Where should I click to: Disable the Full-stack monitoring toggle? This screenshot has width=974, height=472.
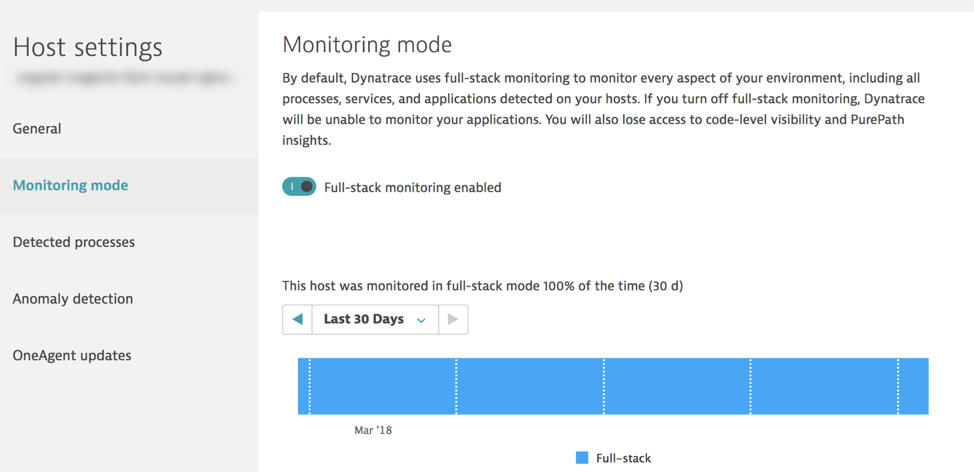(299, 187)
